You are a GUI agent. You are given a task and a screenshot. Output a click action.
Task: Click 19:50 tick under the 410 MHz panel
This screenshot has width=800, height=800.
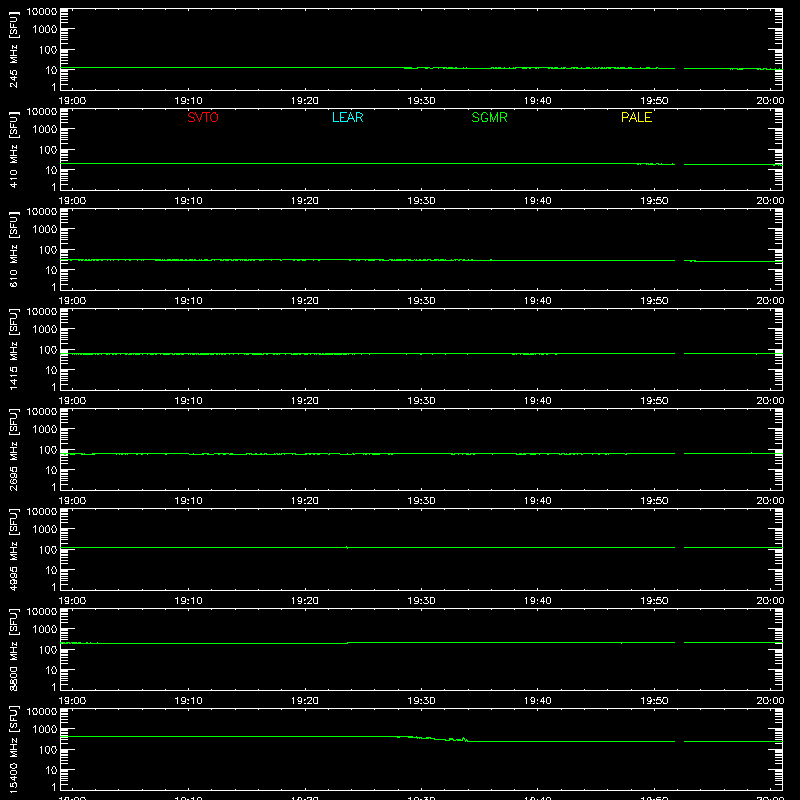pos(654,201)
